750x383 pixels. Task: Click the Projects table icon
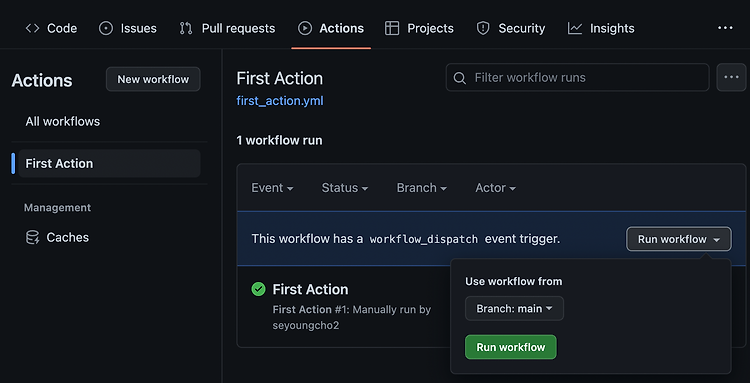(392, 28)
